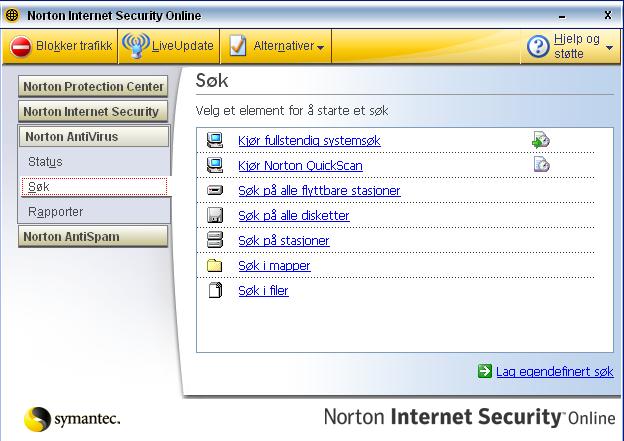Click the computer icon beside Kjør fullstendig systemsøk
This screenshot has width=624, height=441.
point(215,140)
